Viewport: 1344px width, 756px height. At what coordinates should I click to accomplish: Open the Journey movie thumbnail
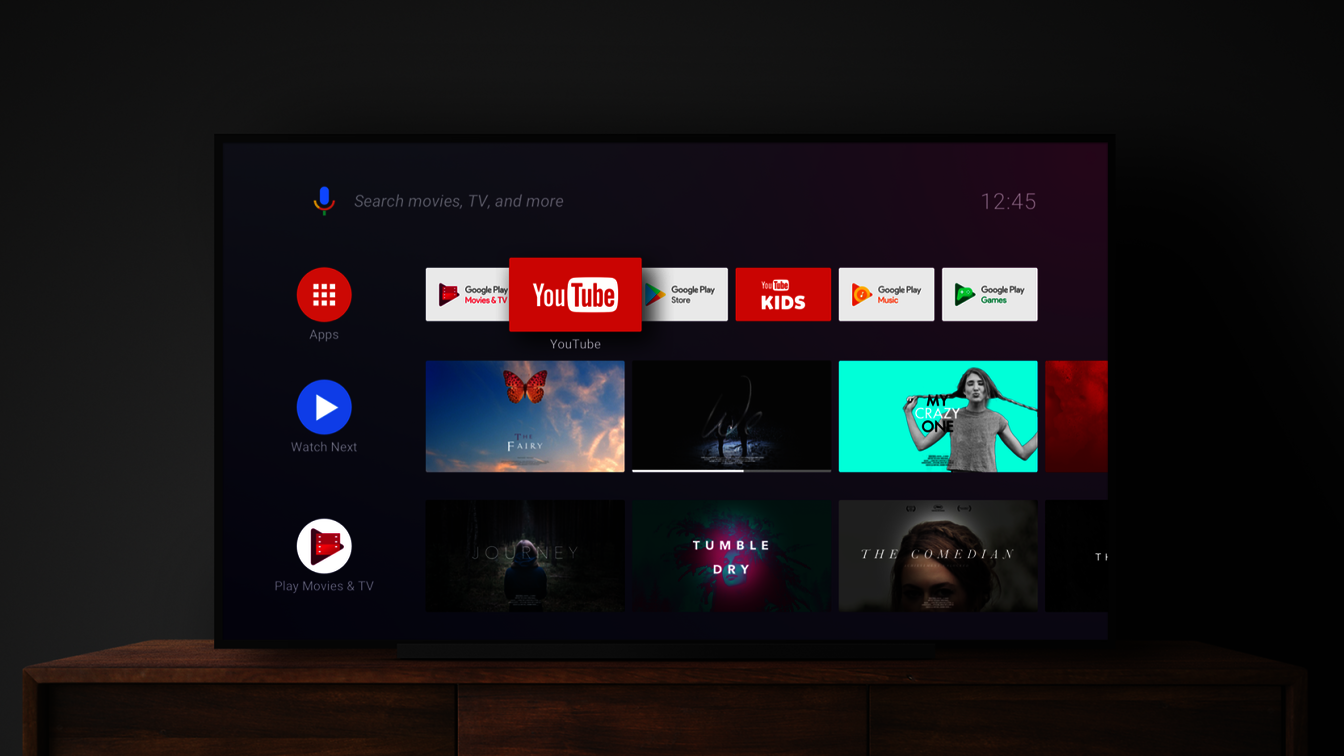525,556
